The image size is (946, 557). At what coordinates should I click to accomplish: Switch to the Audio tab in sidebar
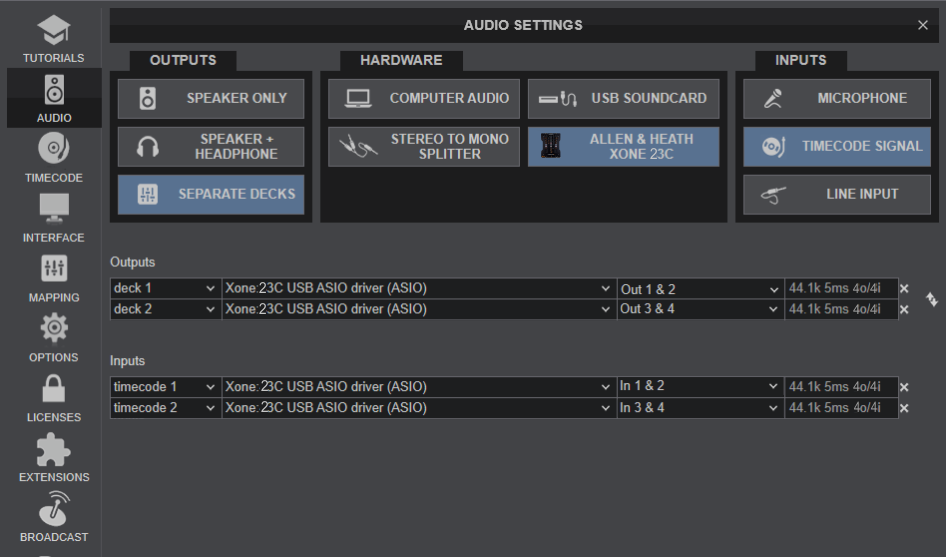click(x=53, y=99)
